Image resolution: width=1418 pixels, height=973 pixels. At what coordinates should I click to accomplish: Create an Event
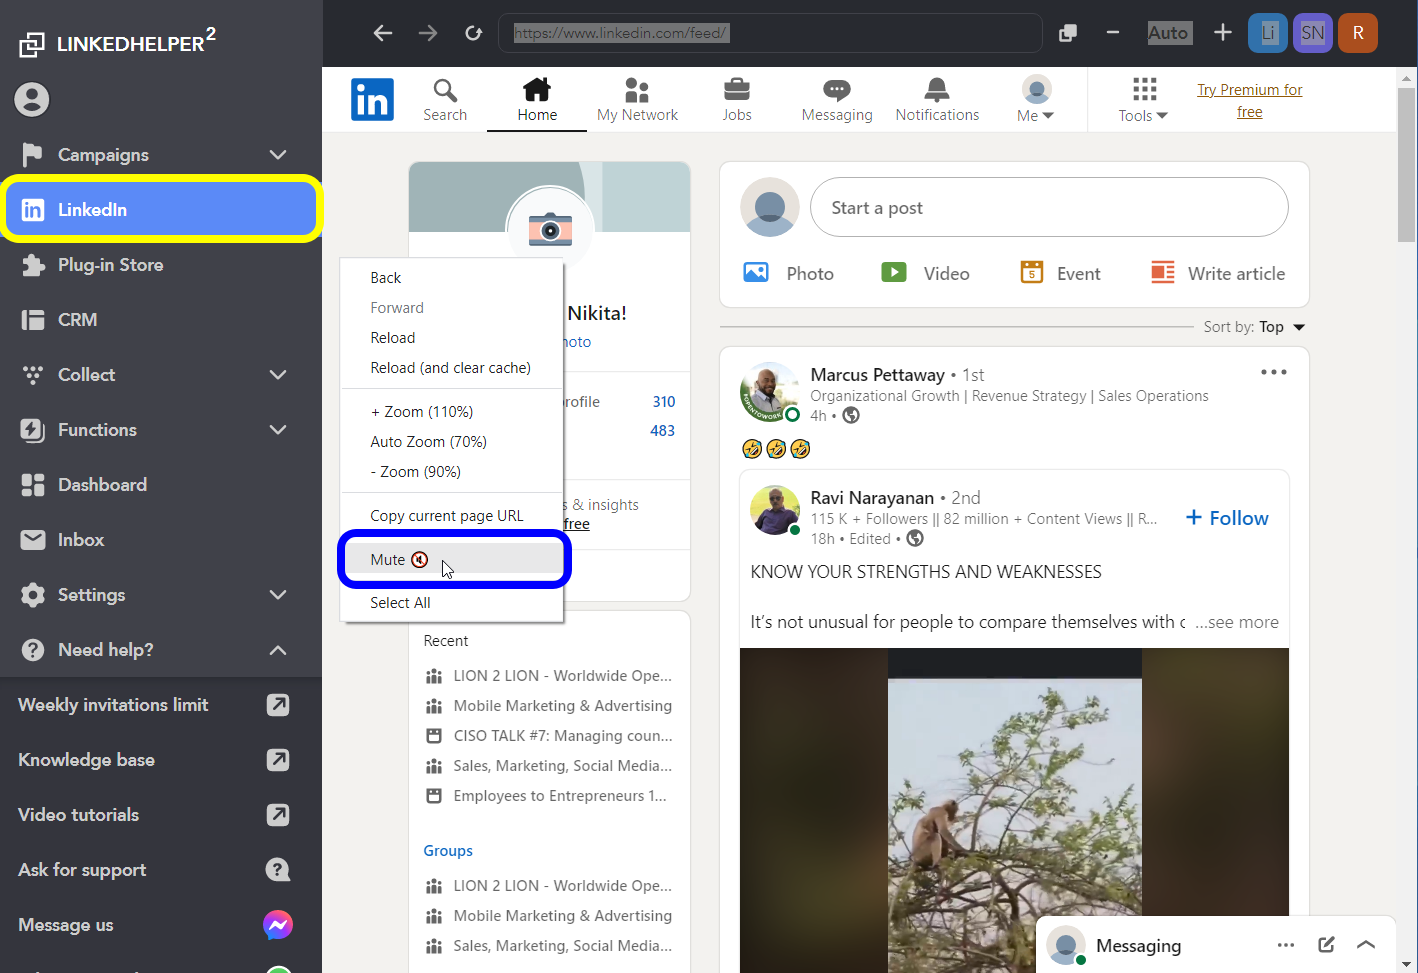pyautogui.click(x=1060, y=273)
